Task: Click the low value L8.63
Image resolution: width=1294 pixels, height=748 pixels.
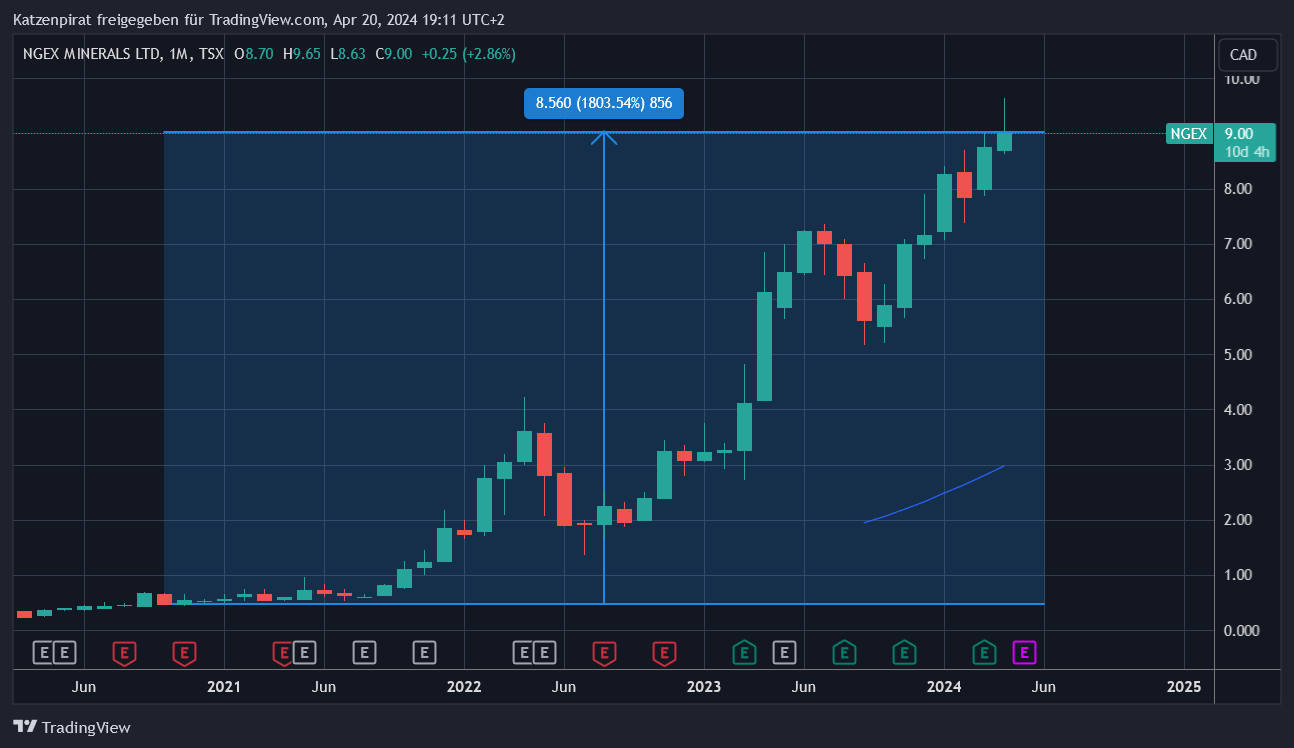Action: coord(347,54)
